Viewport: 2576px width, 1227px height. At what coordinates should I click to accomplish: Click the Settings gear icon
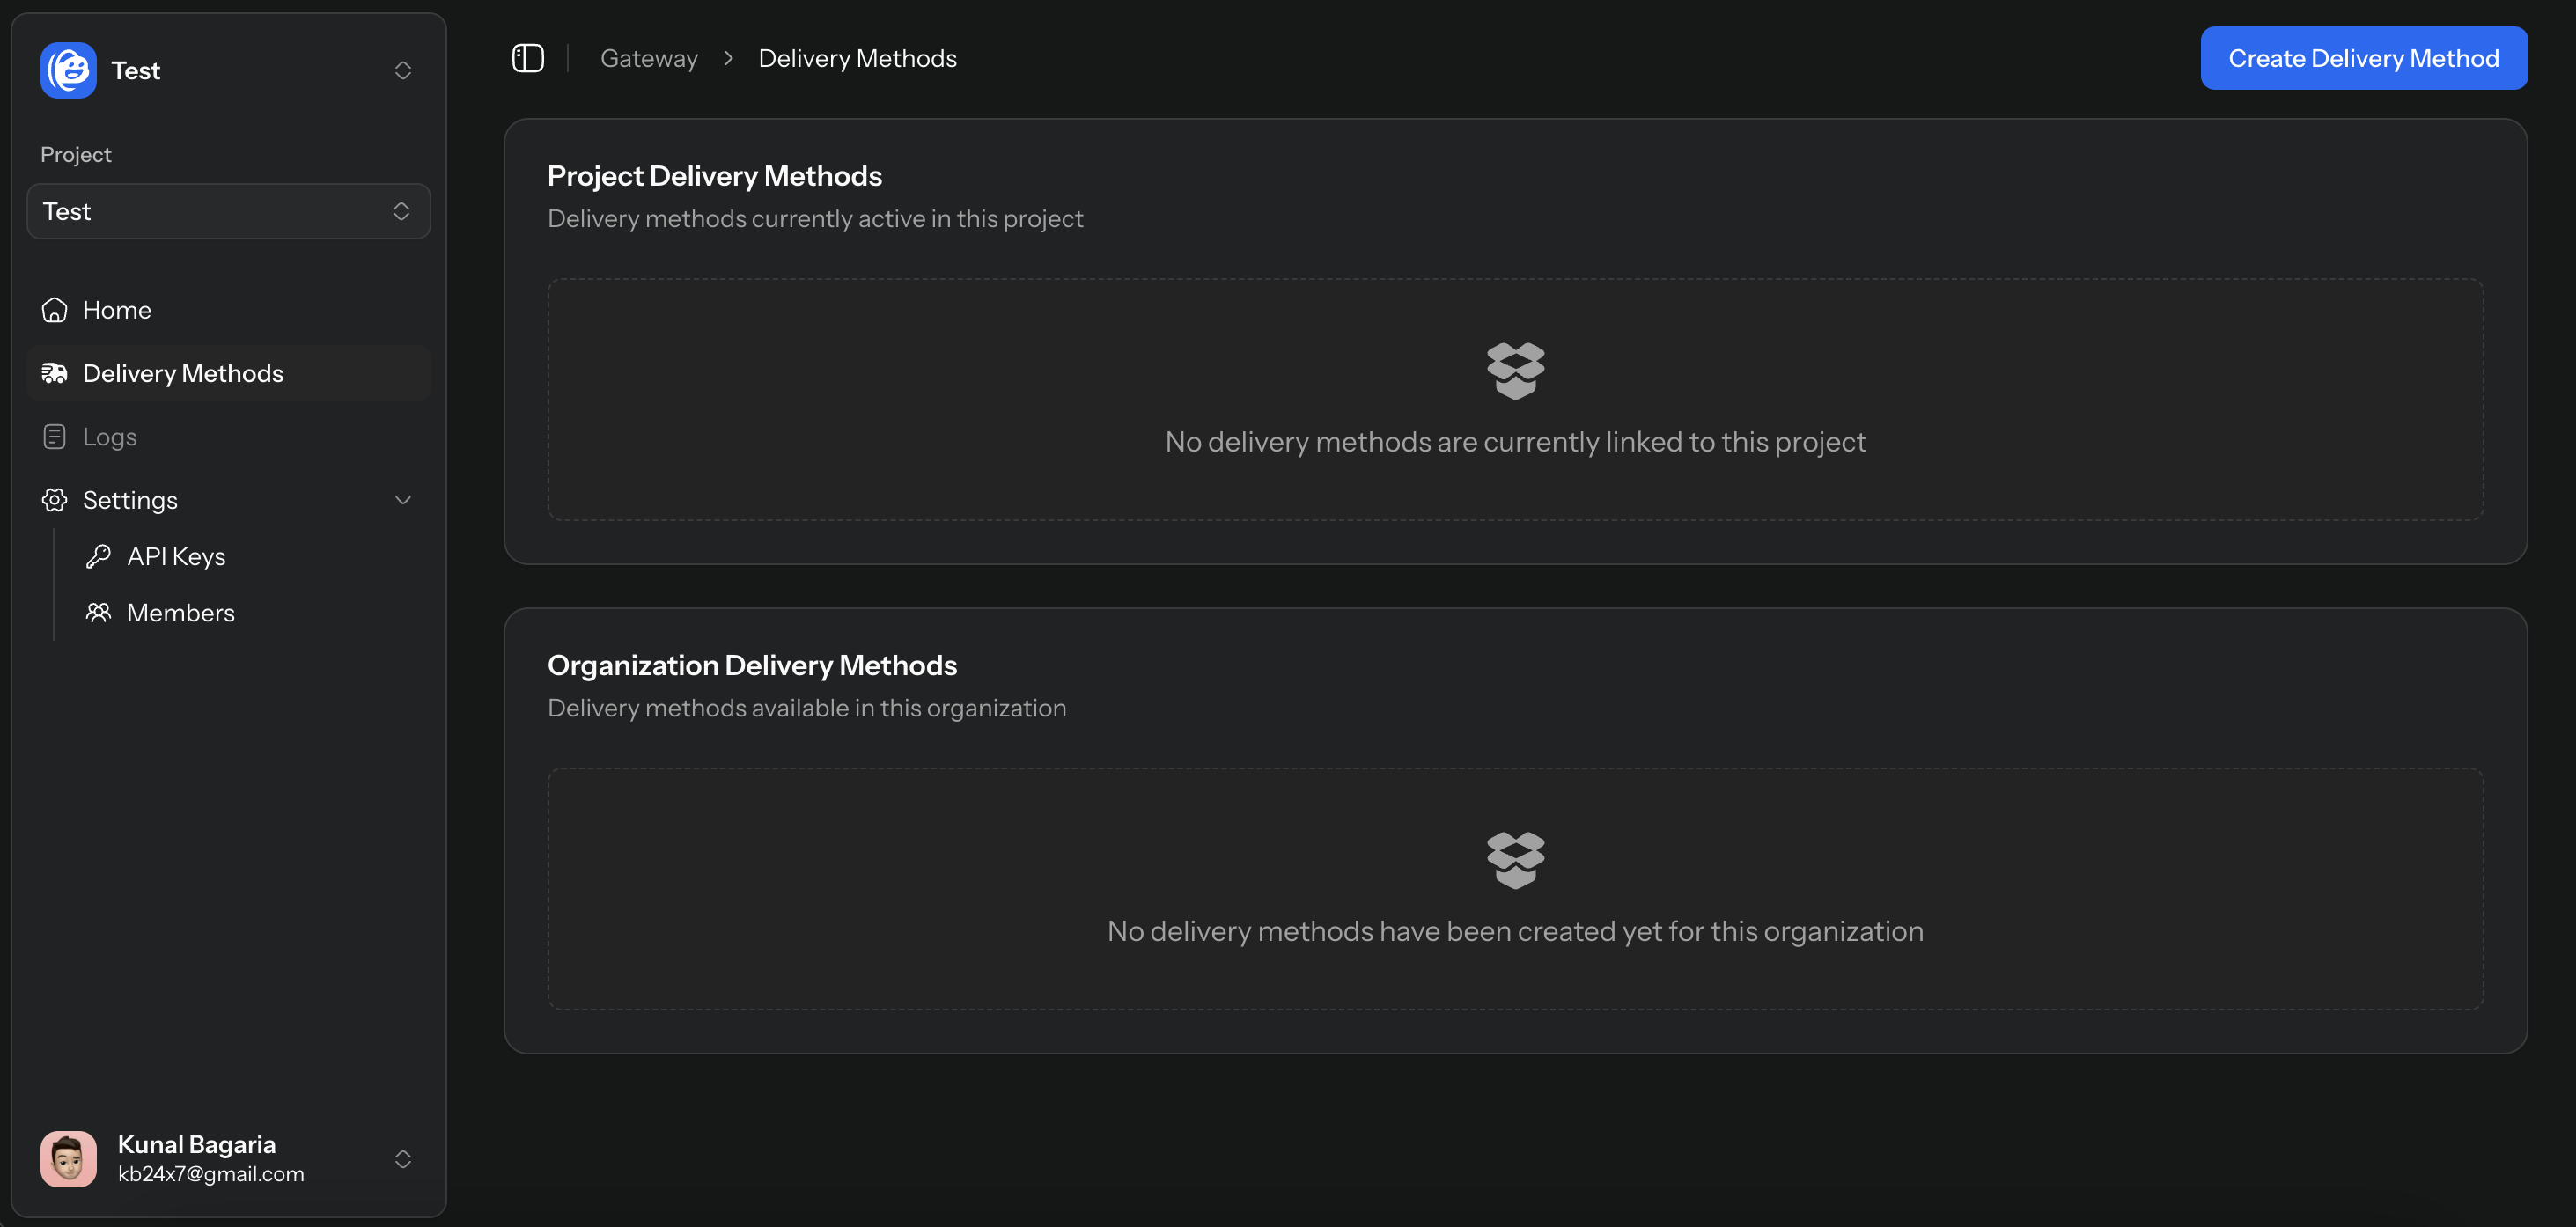click(x=54, y=500)
